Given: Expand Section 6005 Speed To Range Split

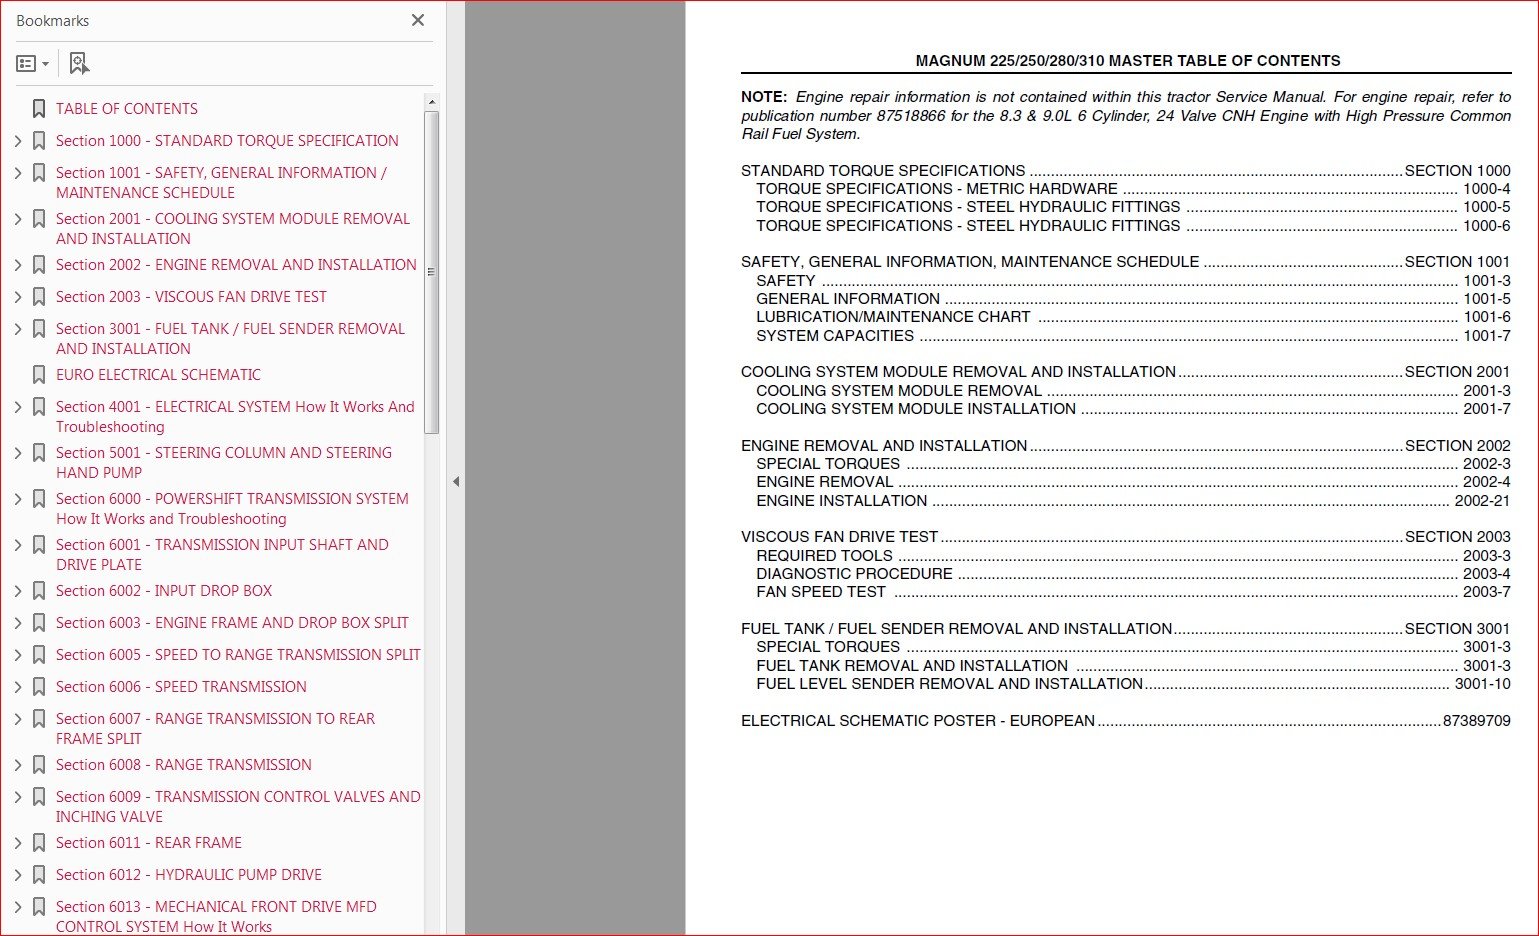Looking at the screenshot, I should coord(18,655).
